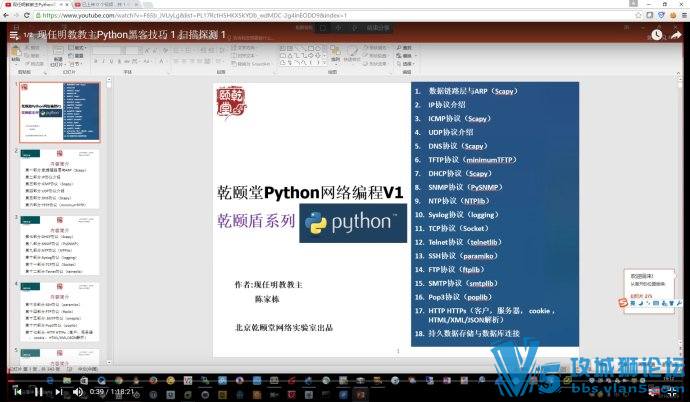
Task: Open the Arrange button
Action: click(x=335, y=53)
